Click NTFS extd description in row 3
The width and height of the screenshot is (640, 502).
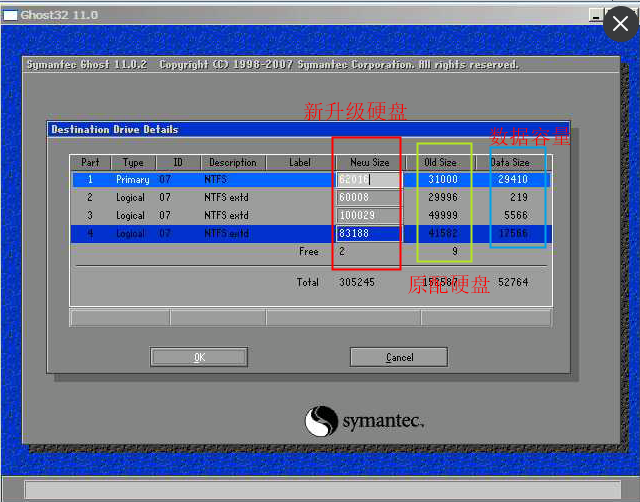(x=226, y=215)
